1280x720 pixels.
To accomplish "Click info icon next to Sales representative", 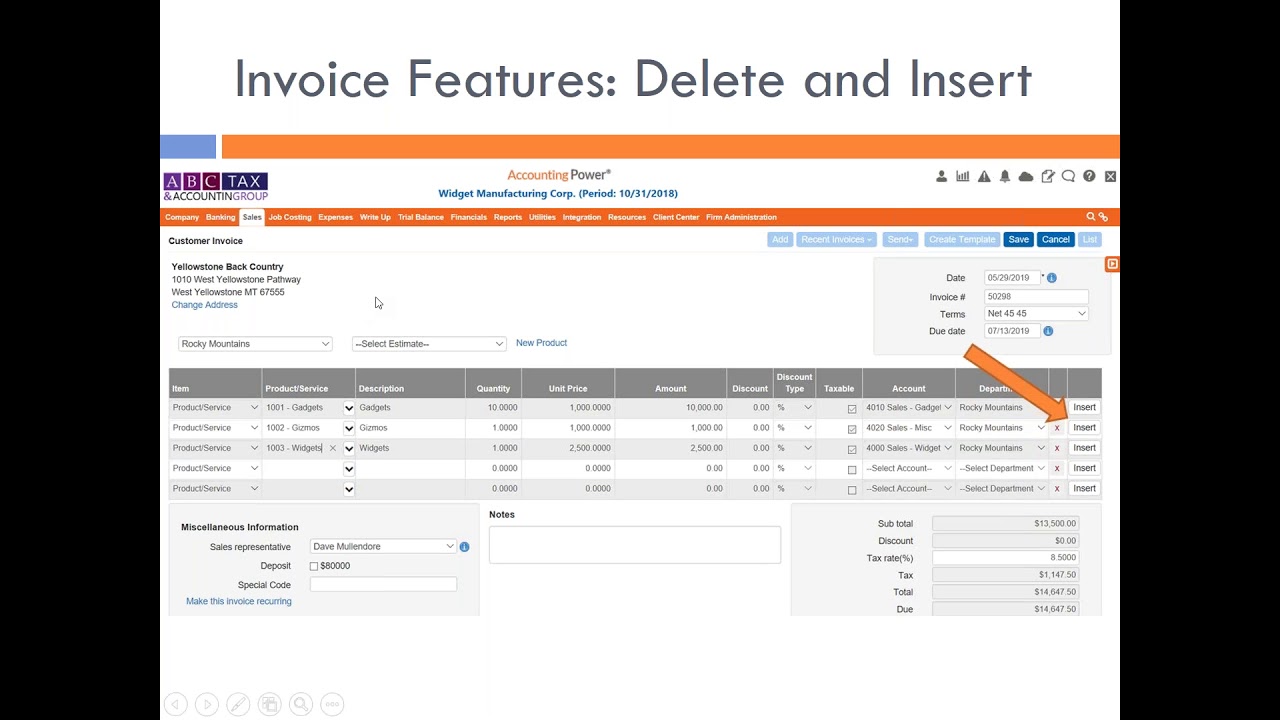I will coord(464,547).
